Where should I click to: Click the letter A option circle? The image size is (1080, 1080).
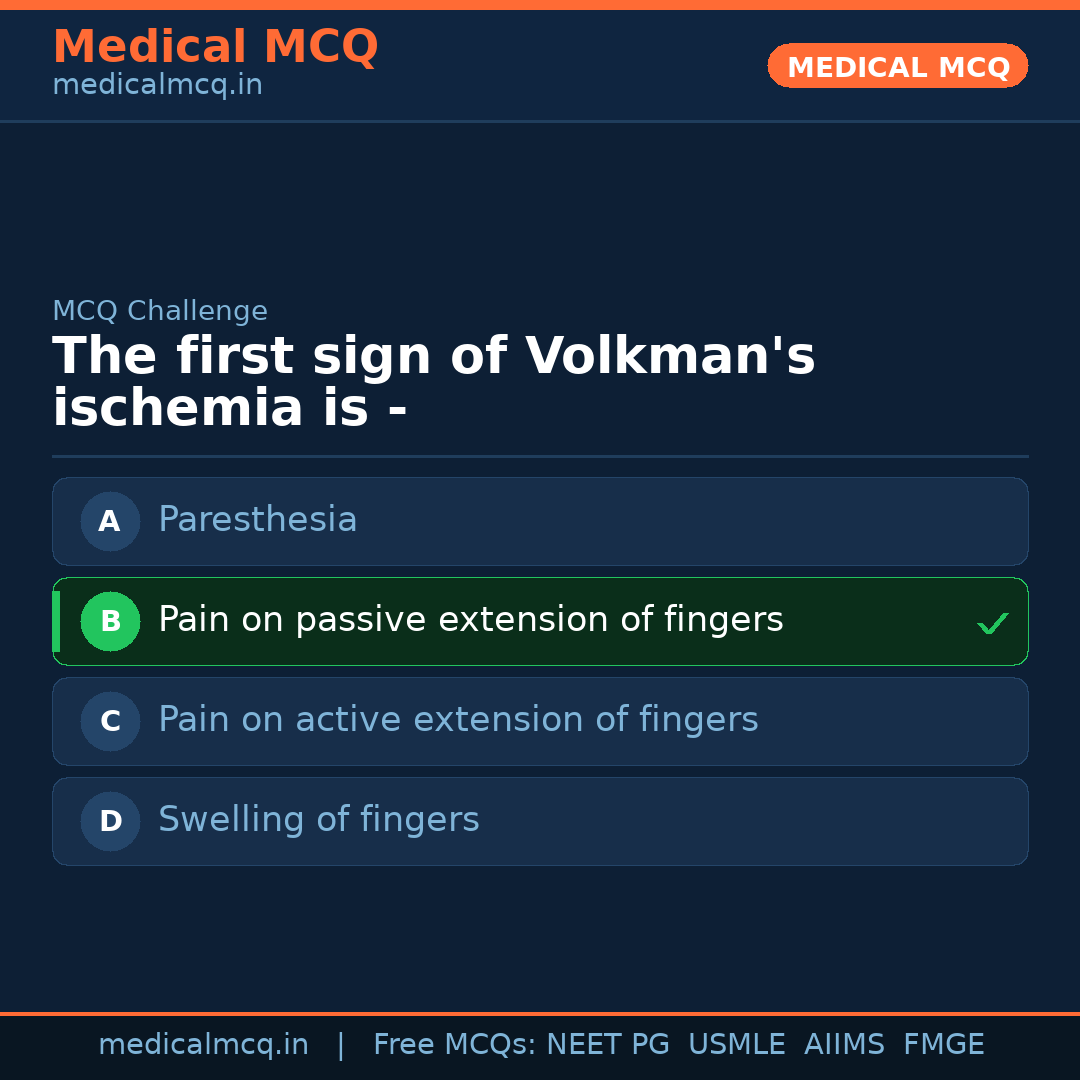coord(110,521)
